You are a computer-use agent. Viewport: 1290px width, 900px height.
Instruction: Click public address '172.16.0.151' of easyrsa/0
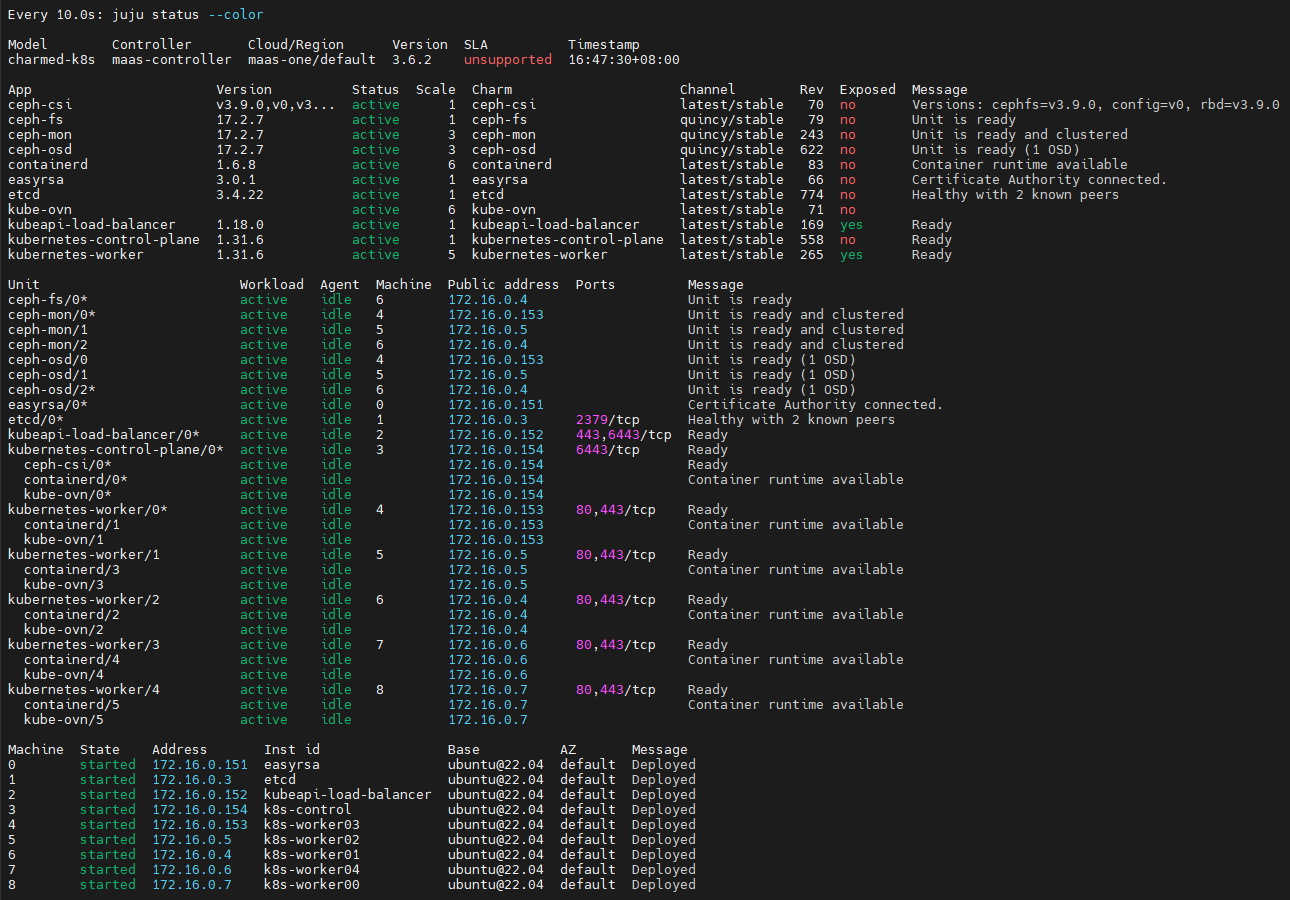[496, 405]
